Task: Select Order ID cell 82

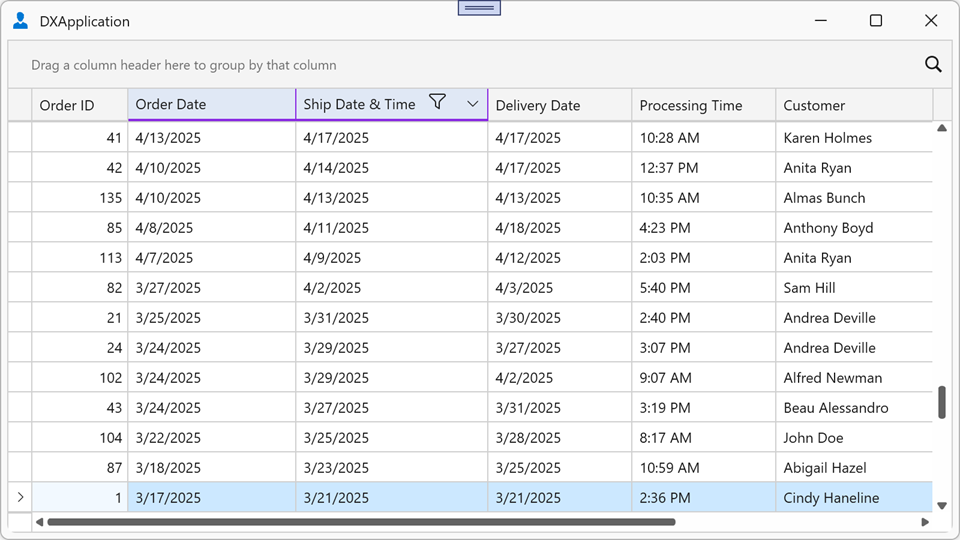Action: [x=80, y=288]
